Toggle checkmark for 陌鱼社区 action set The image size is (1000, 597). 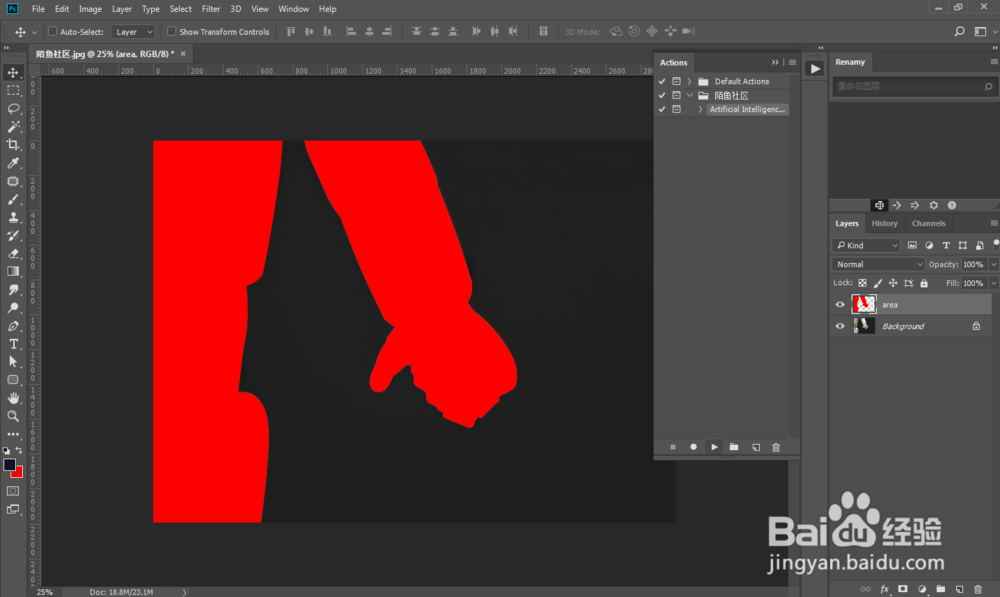[662, 96]
